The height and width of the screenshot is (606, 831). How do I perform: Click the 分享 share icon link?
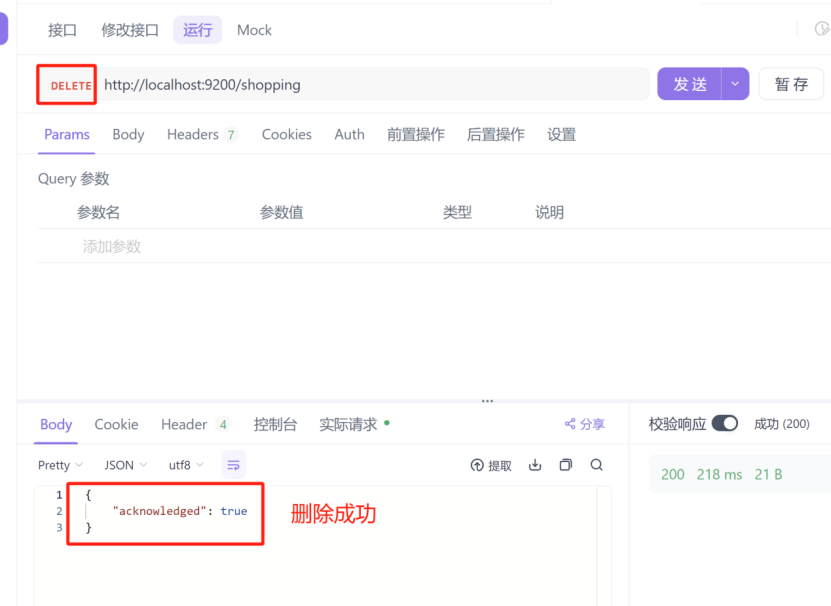585,424
